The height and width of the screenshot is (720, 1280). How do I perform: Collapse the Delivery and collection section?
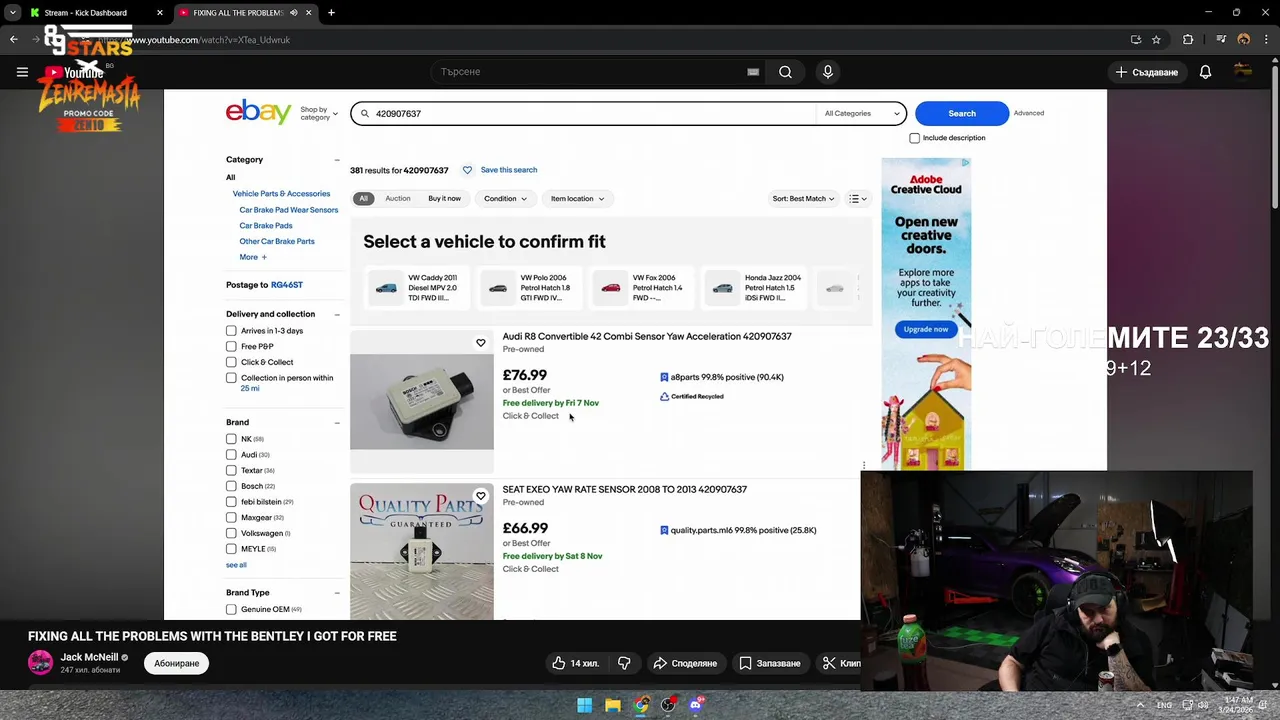point(337,314)
